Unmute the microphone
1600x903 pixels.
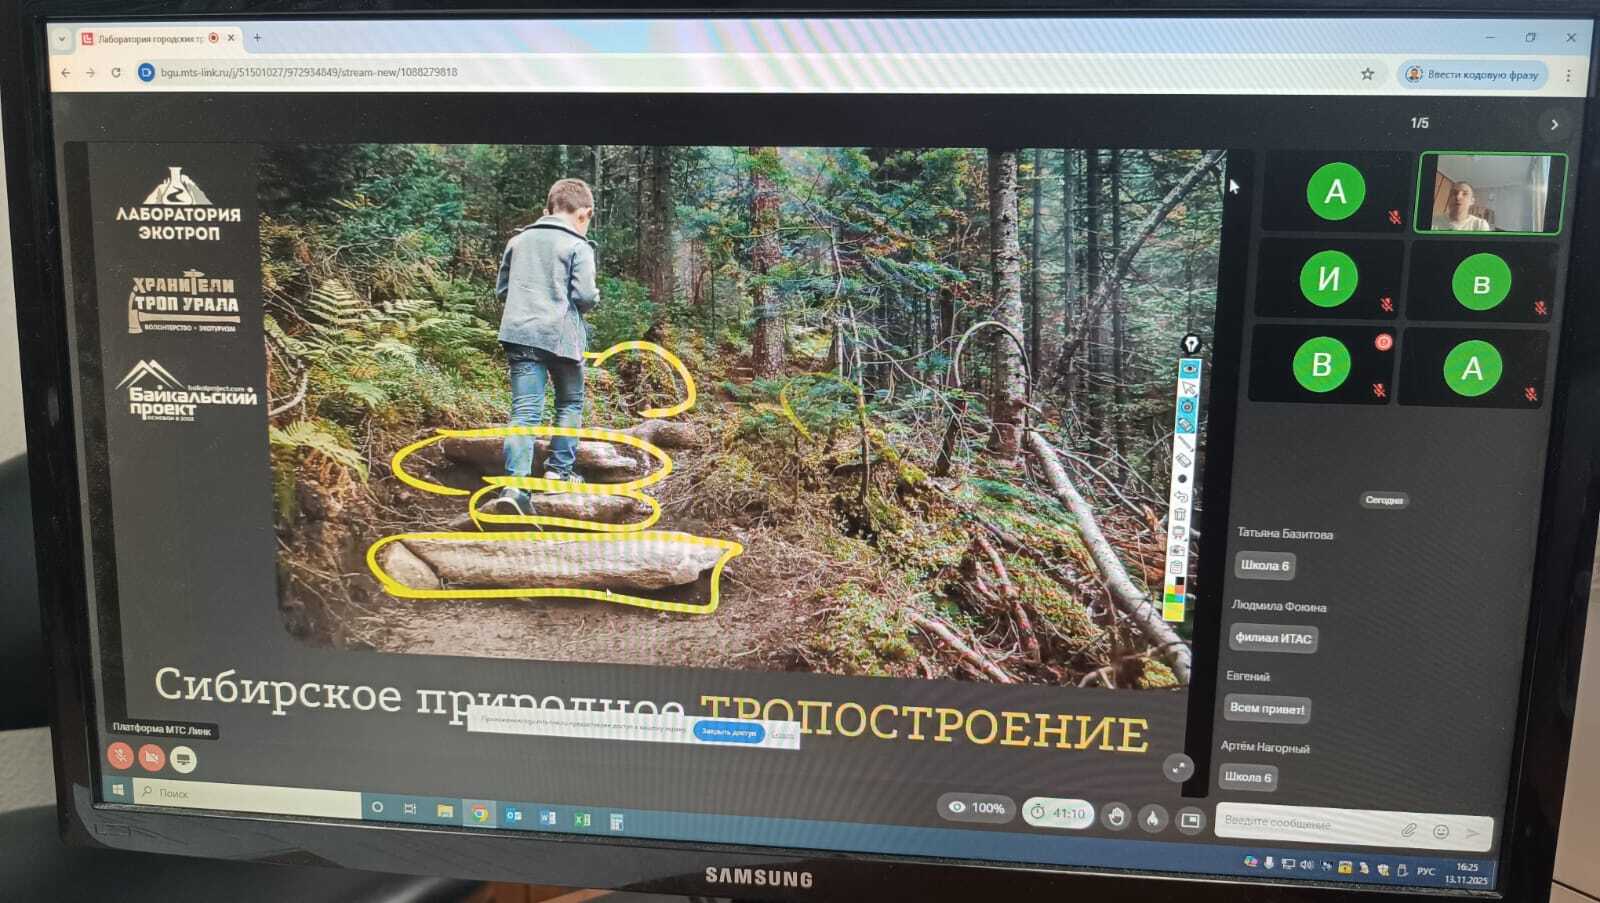point(120,757)
